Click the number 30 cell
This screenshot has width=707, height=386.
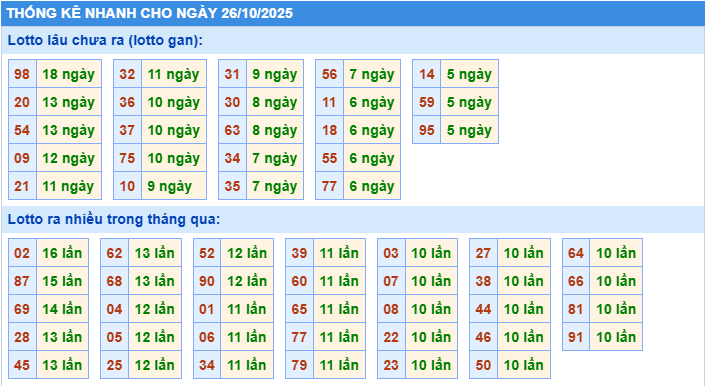click(x=232, y=102)
